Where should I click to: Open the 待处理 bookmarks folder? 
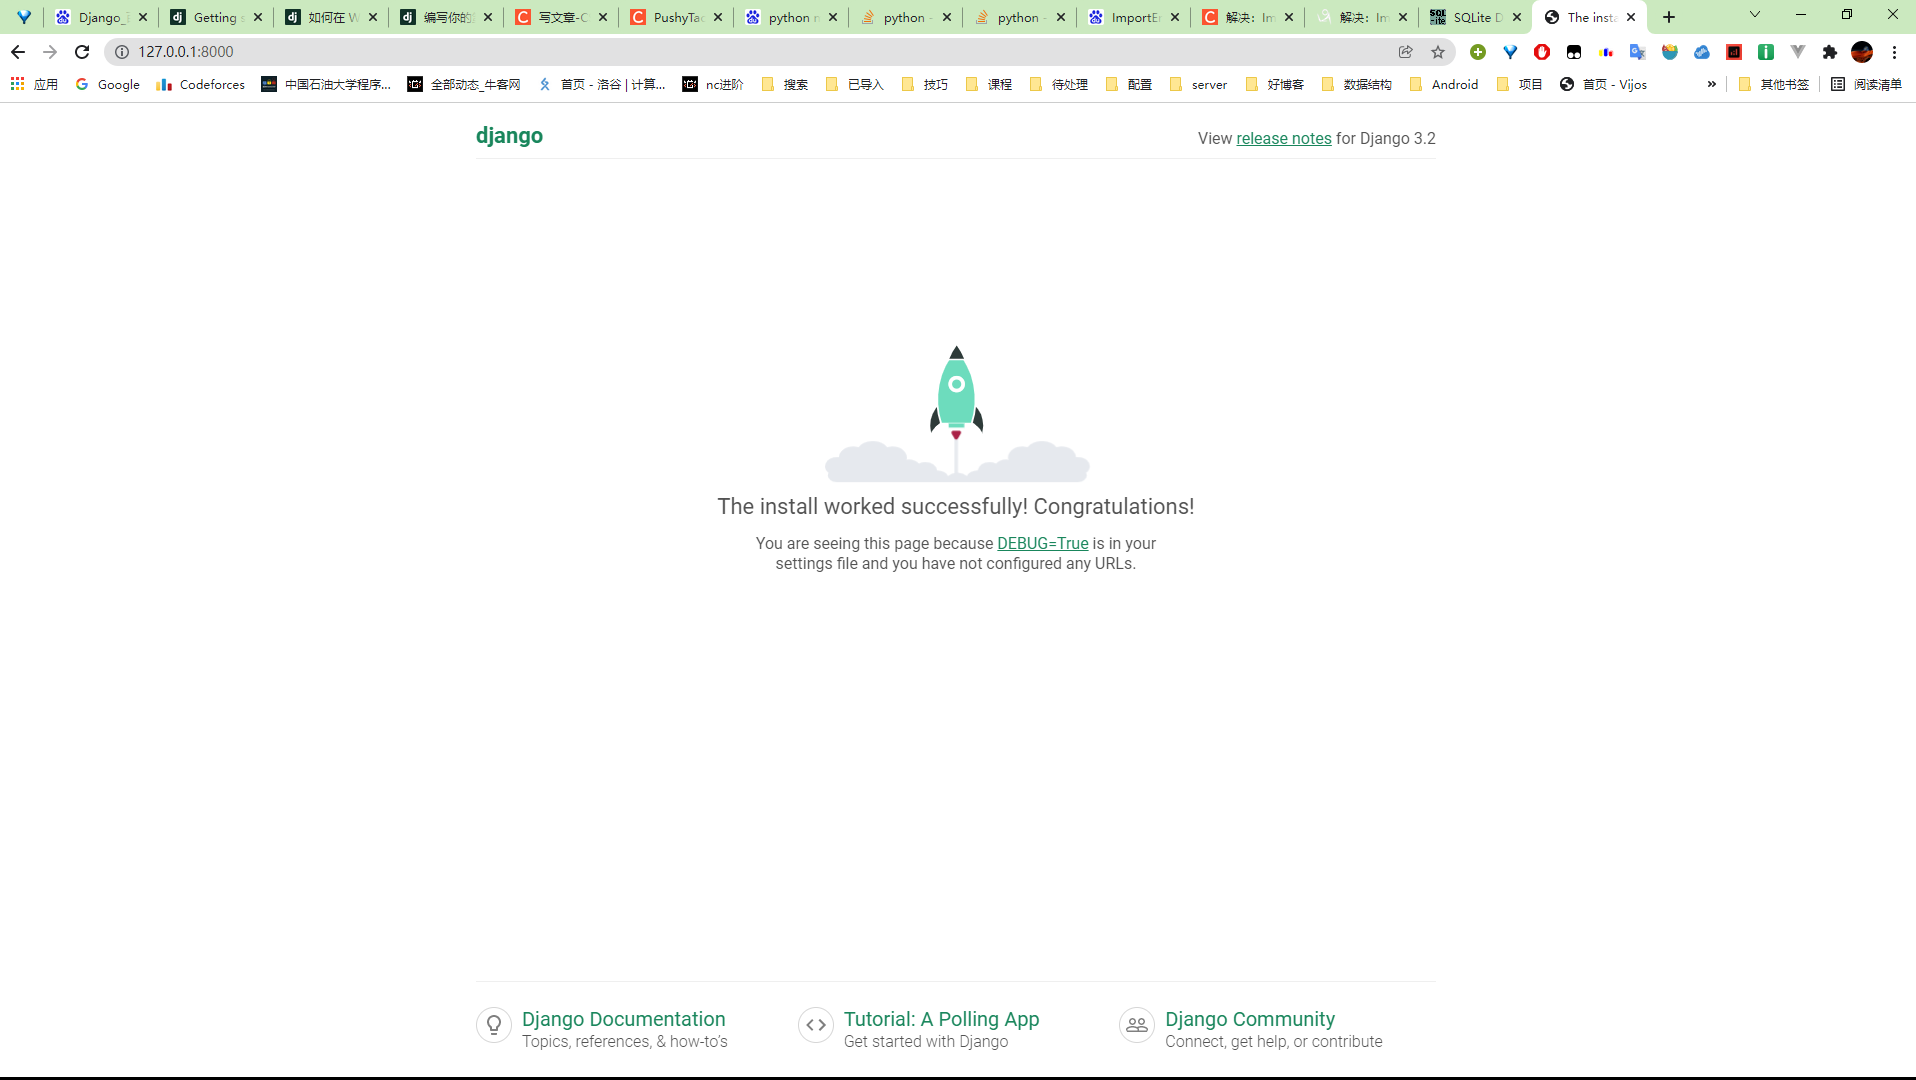1059,85
